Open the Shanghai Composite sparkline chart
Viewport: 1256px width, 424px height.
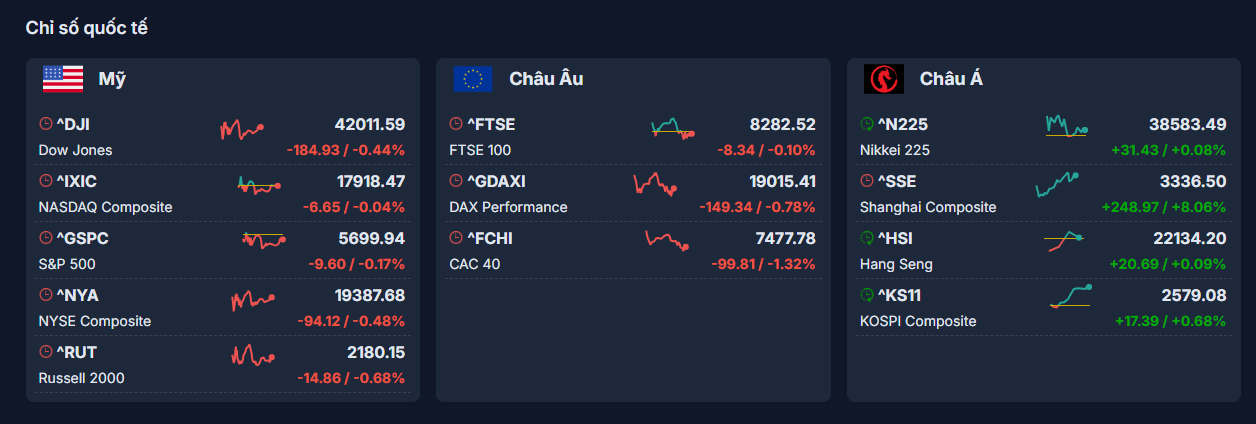click(x=1058, y=184)
